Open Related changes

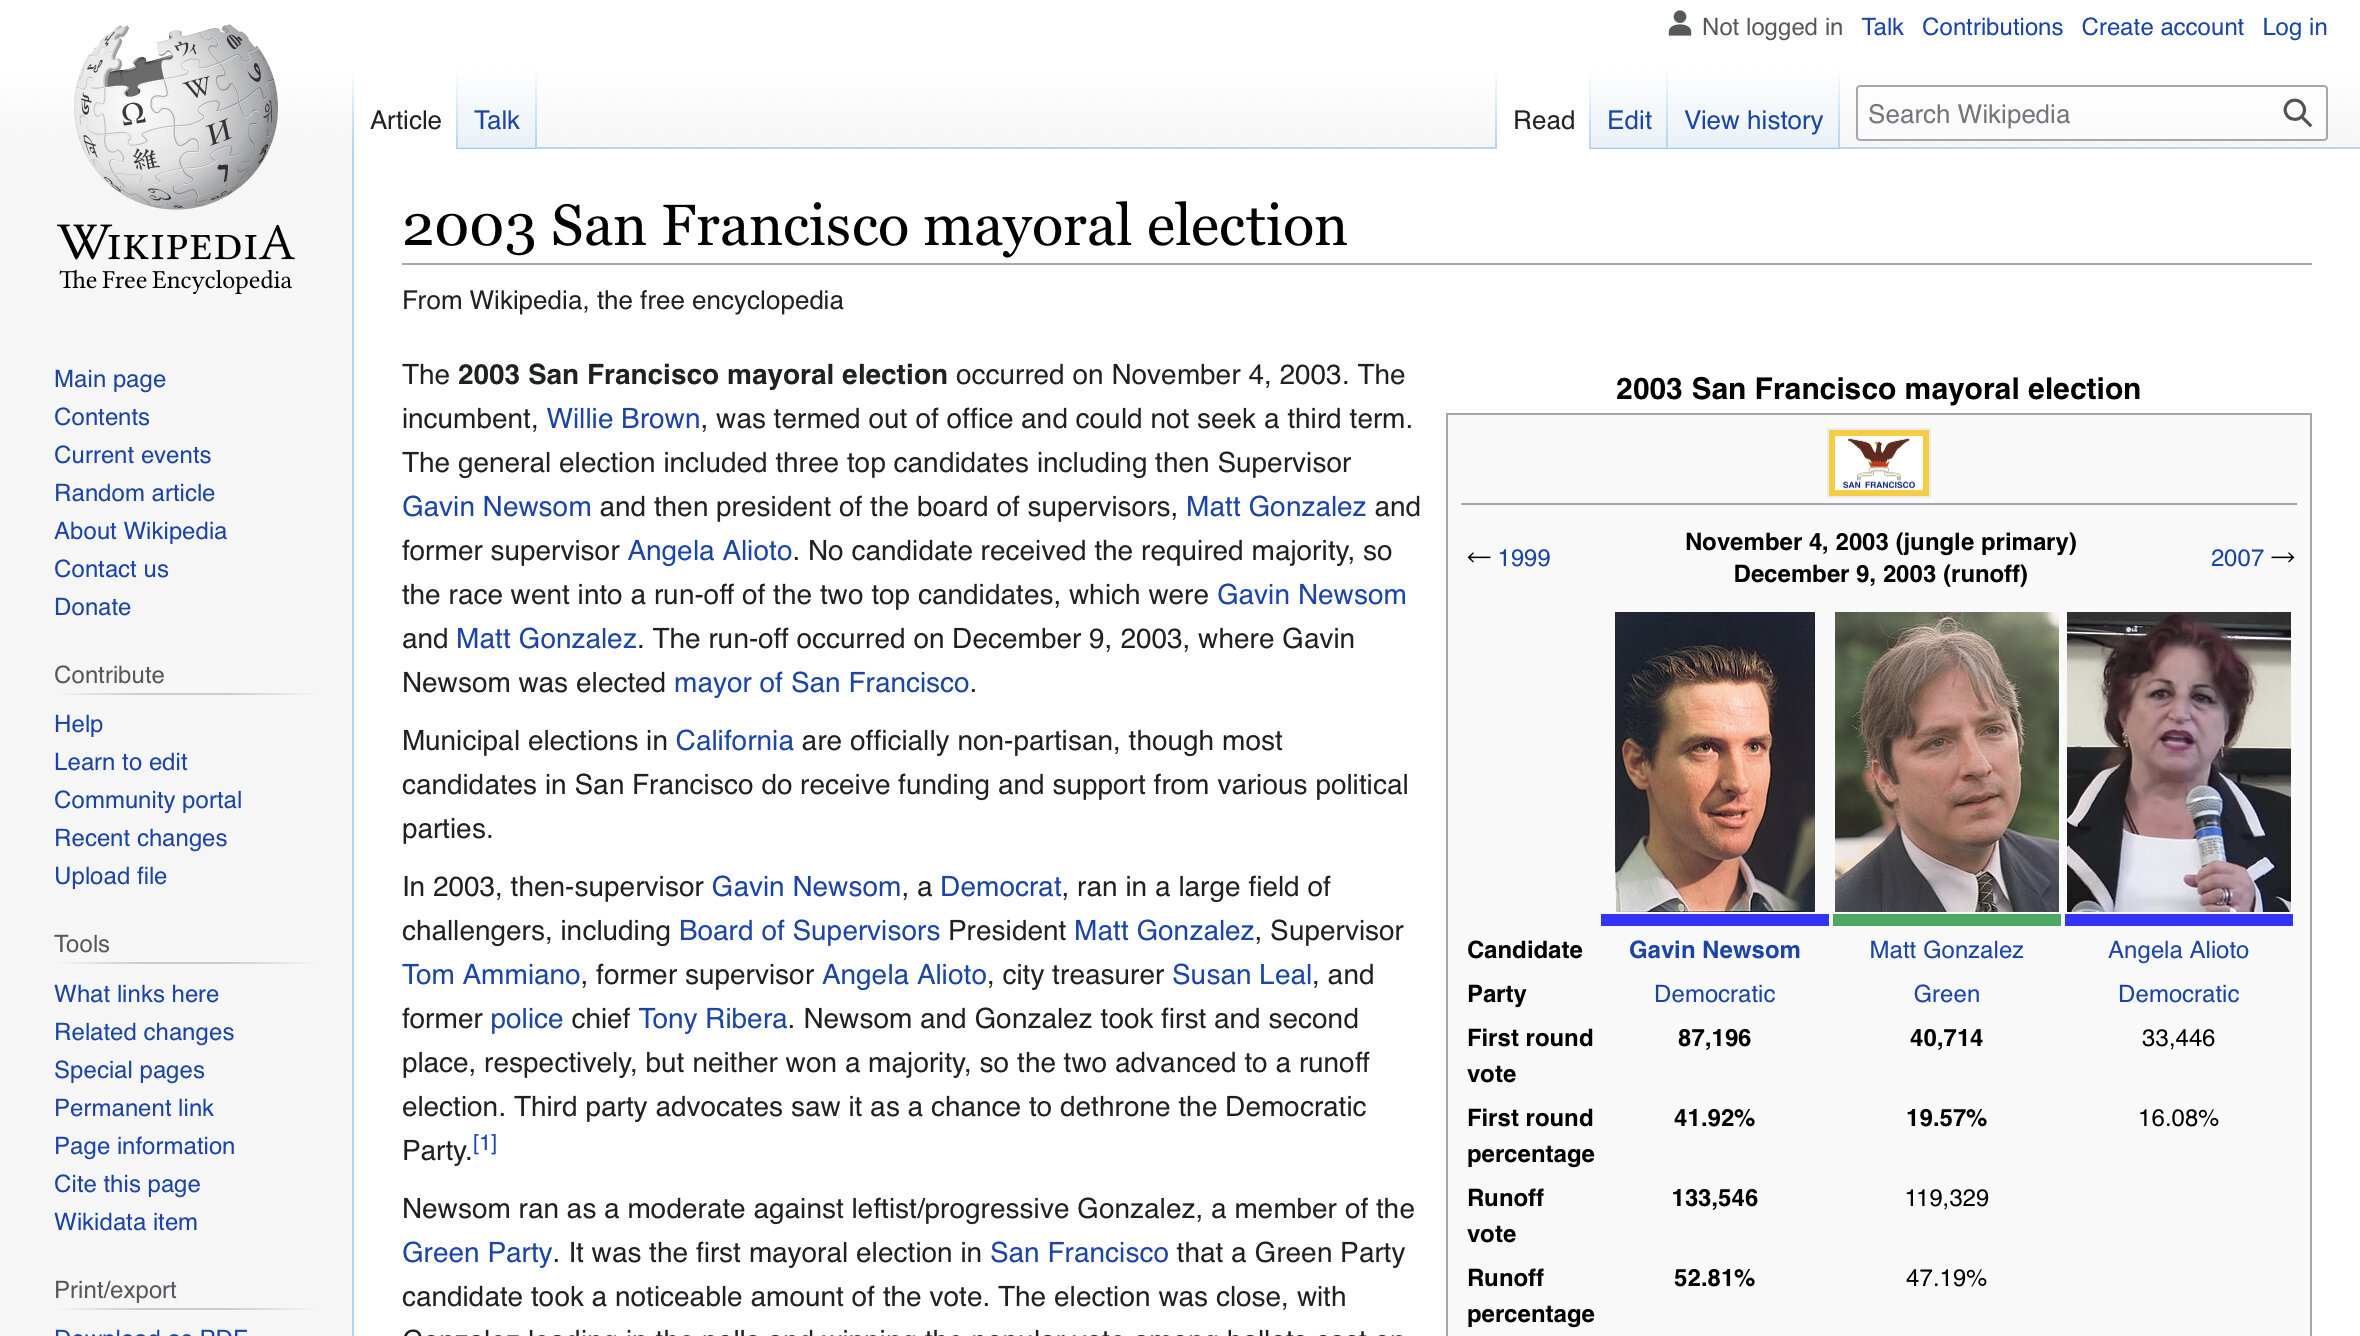(x=144, y=1032)
